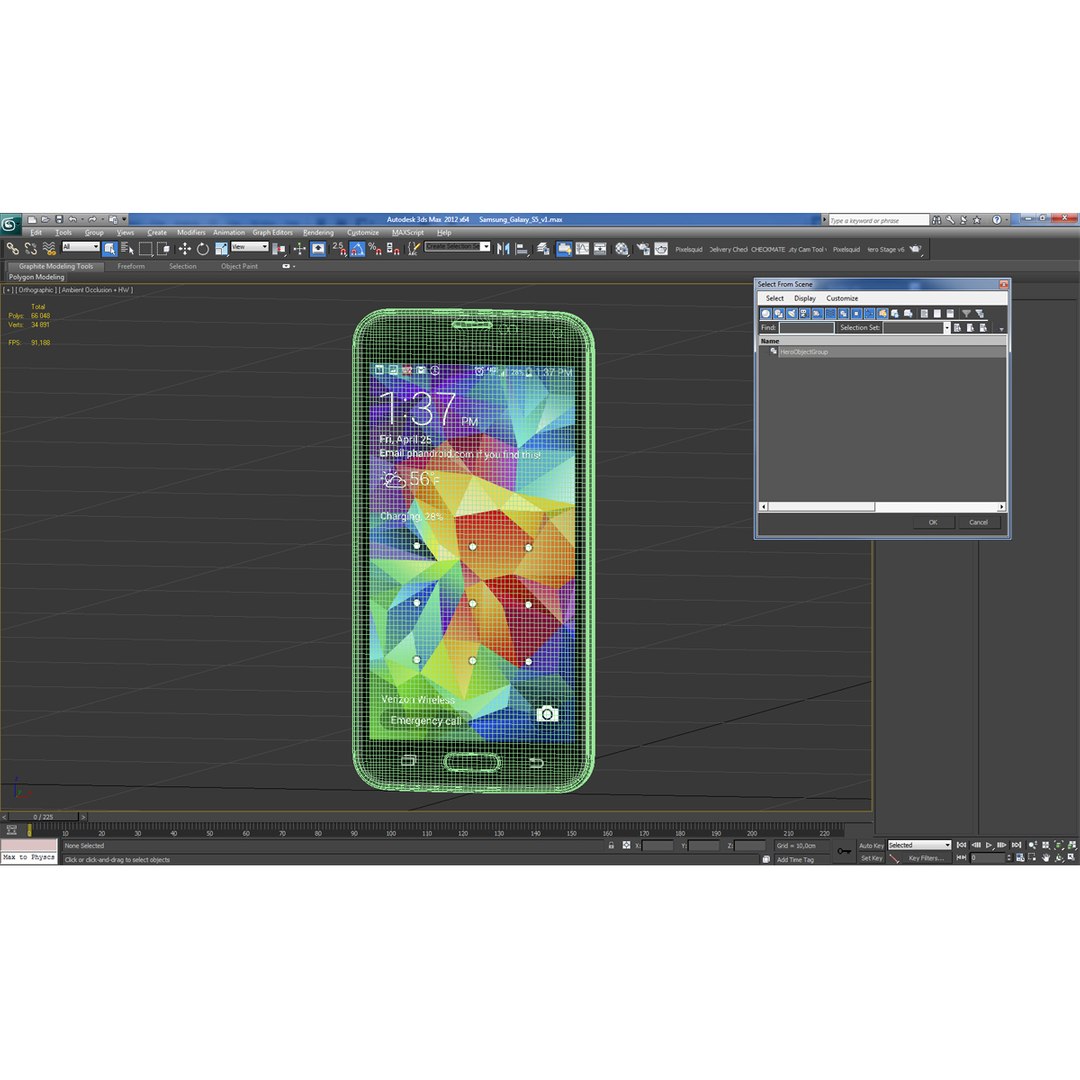Select the Select and Link tool
1080x1080 pixels.
[12, 249]
